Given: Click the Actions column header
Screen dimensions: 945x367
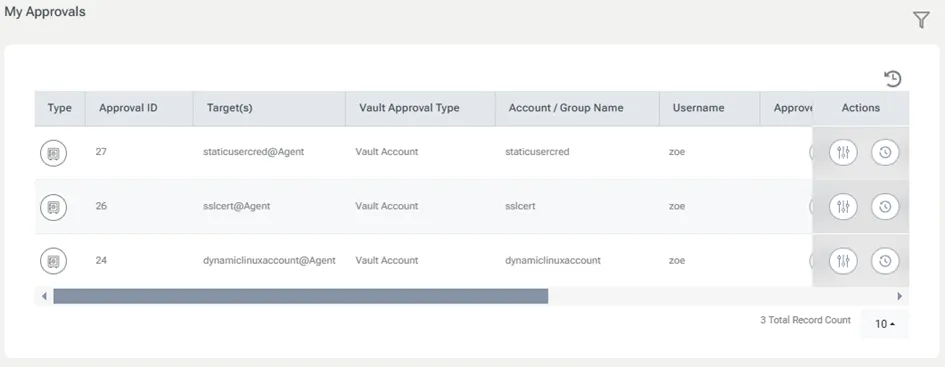Looking at the screenshot, I should pos(861,108).
